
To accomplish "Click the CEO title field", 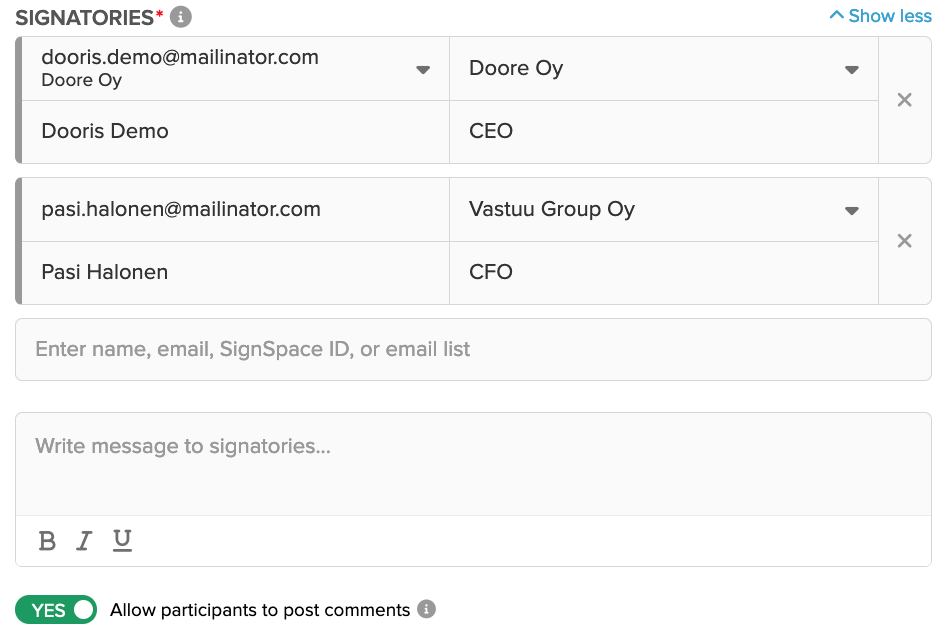I will click(663, 132).
